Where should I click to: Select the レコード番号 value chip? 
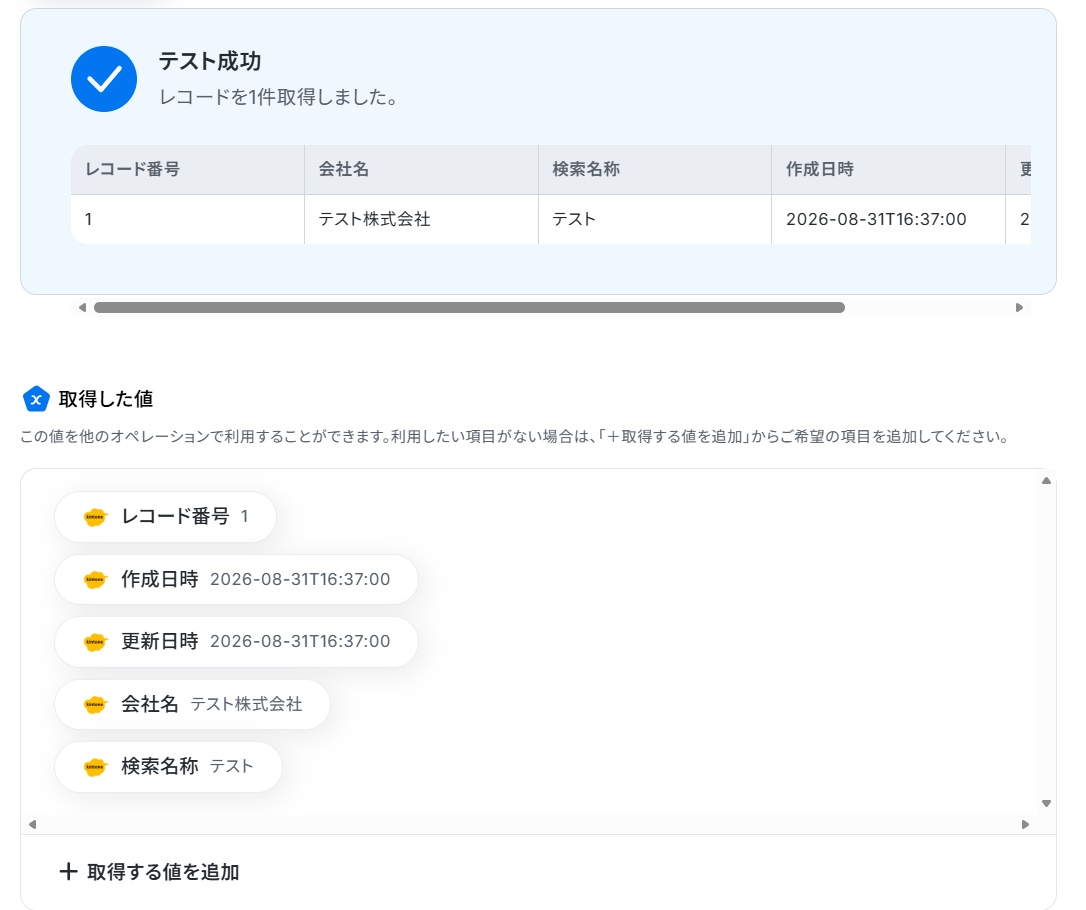[166, 517]
